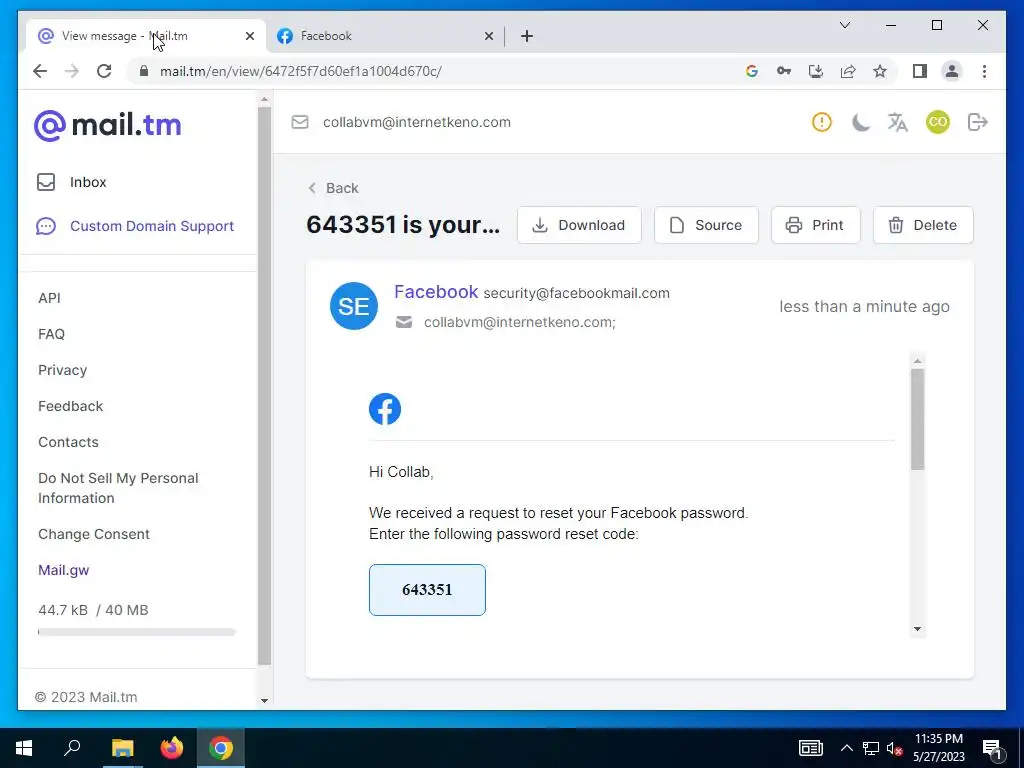This screenshot has height=768, width=1024.
Task: Click the envelope icon beside account address
Action: 300,122
